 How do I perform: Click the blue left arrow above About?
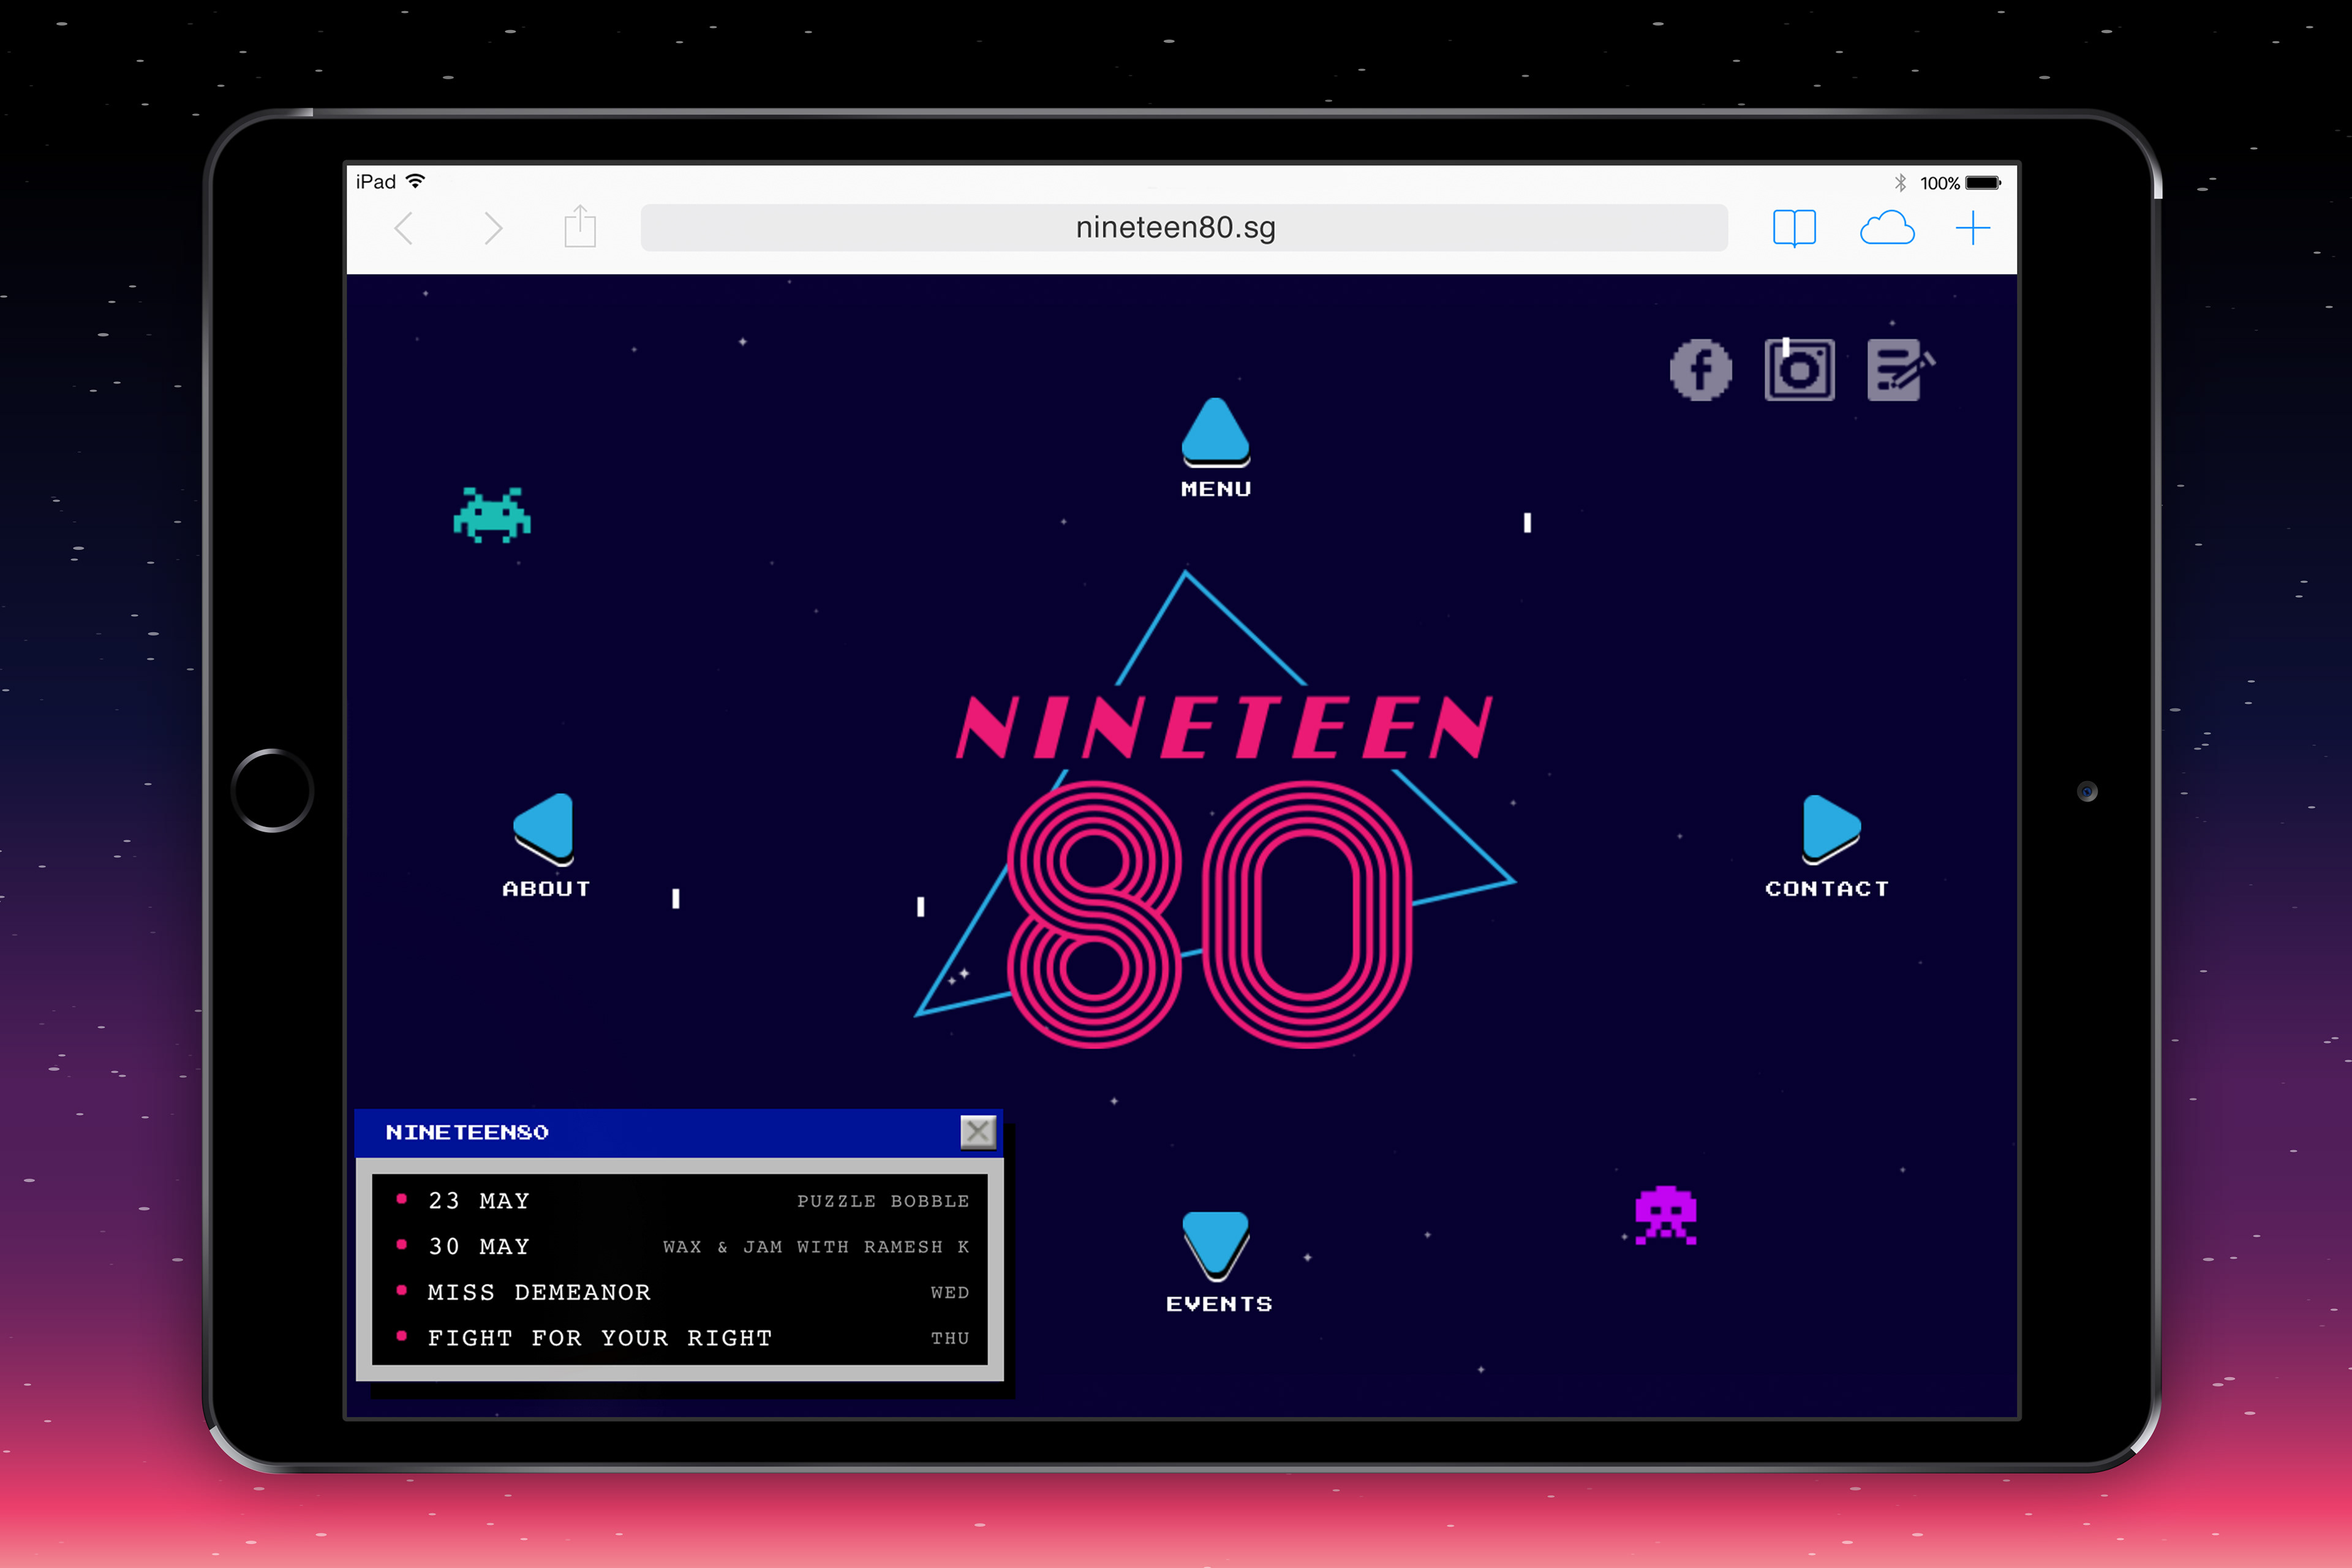[x=544, y=829]
